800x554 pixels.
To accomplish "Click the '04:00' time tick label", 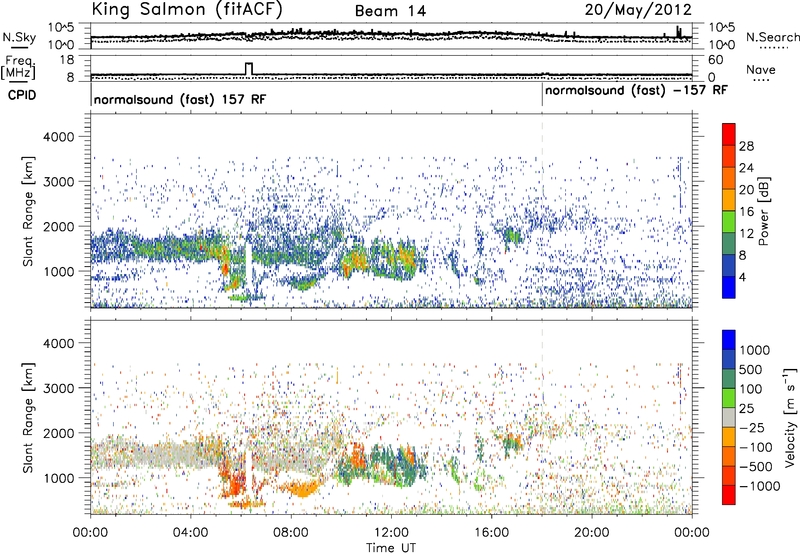I will click(x=190, y=533).
